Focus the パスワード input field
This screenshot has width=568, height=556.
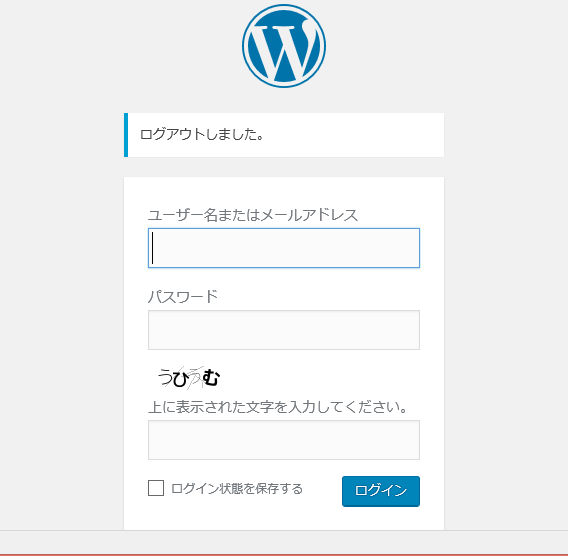point(284,330)
